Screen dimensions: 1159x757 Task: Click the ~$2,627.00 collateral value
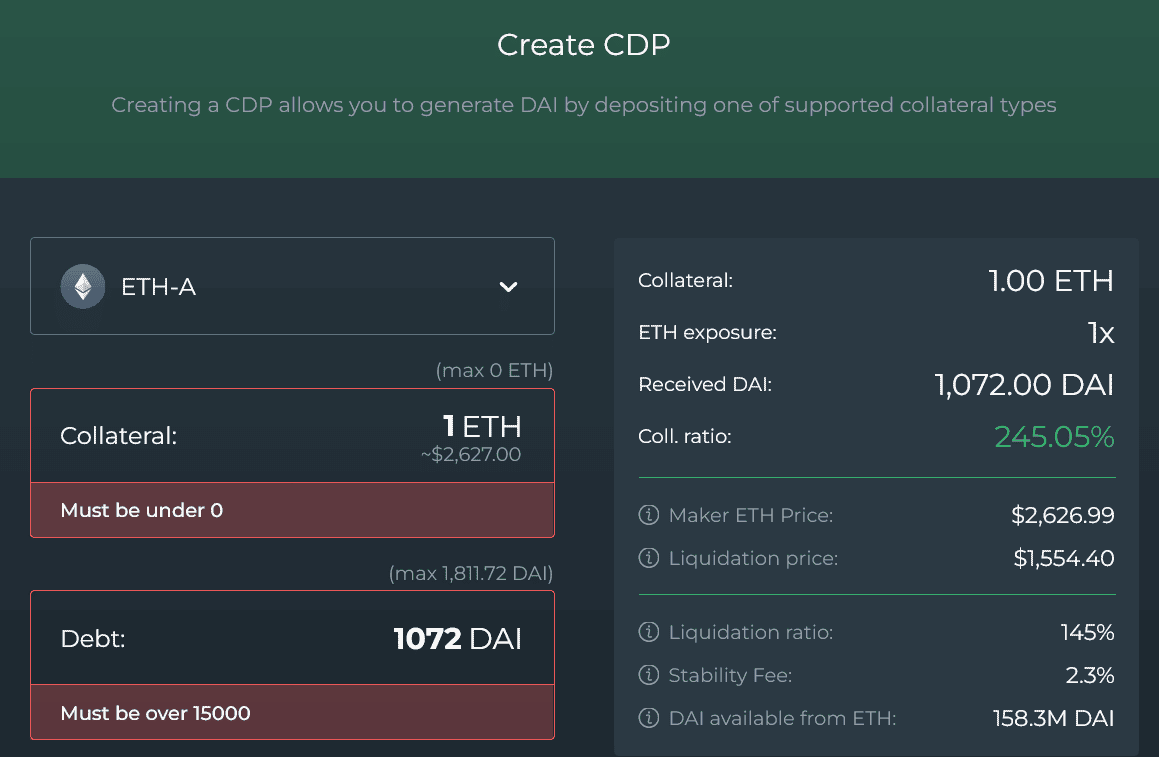[471, 455]
